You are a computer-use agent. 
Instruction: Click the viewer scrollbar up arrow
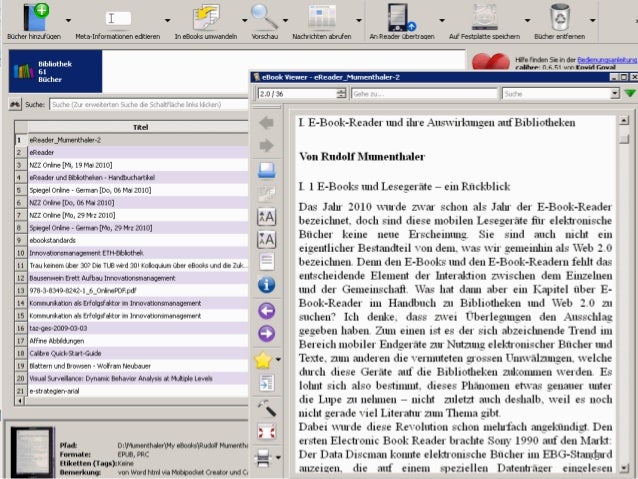[624, 121]
